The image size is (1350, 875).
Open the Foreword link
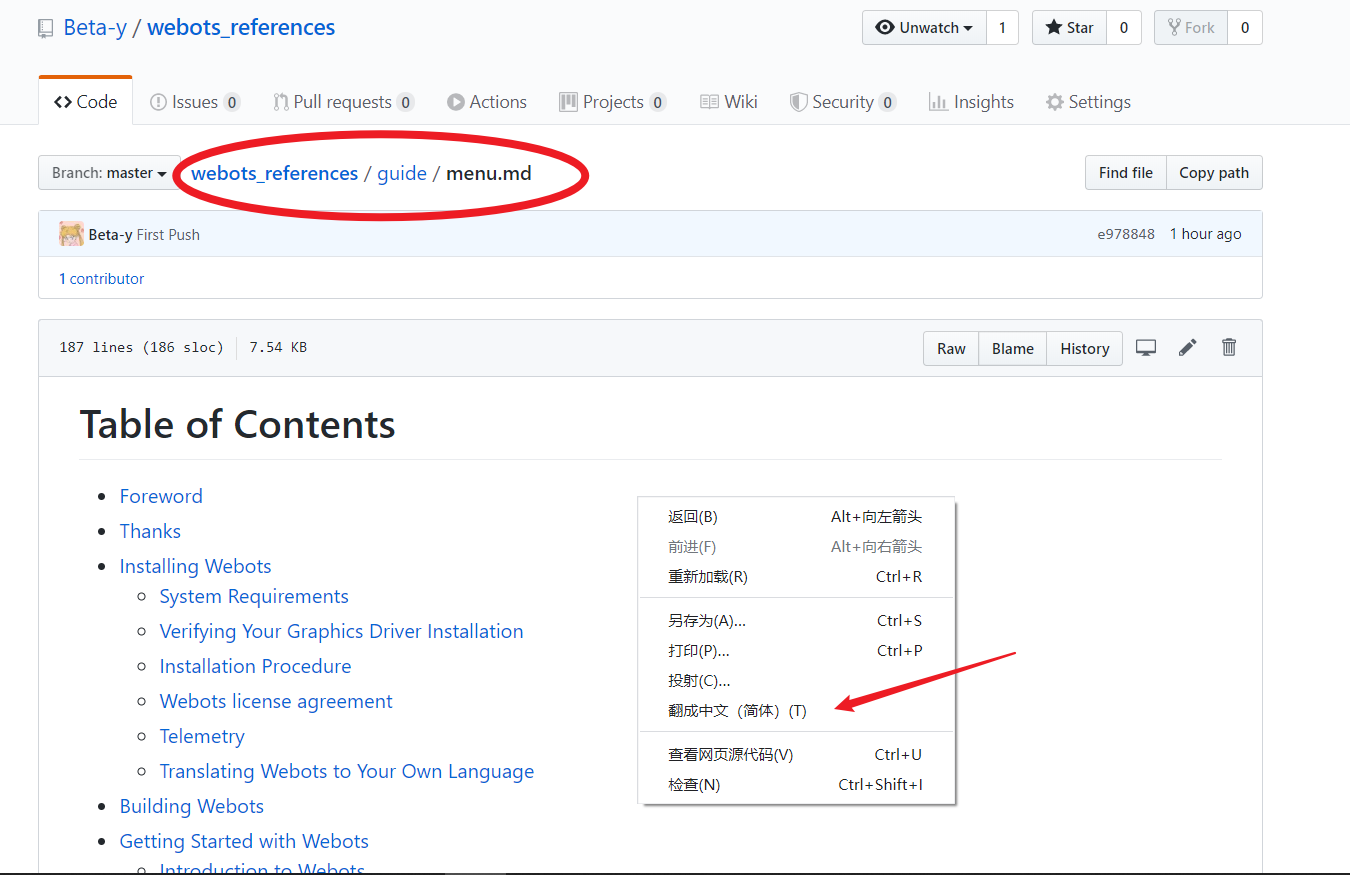[x=161, y=496]
